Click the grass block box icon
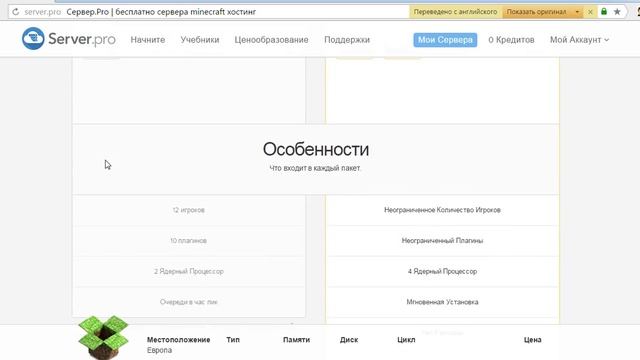This screenshot has height=360, width=640. pyautogui.click(x=103, y=338)
